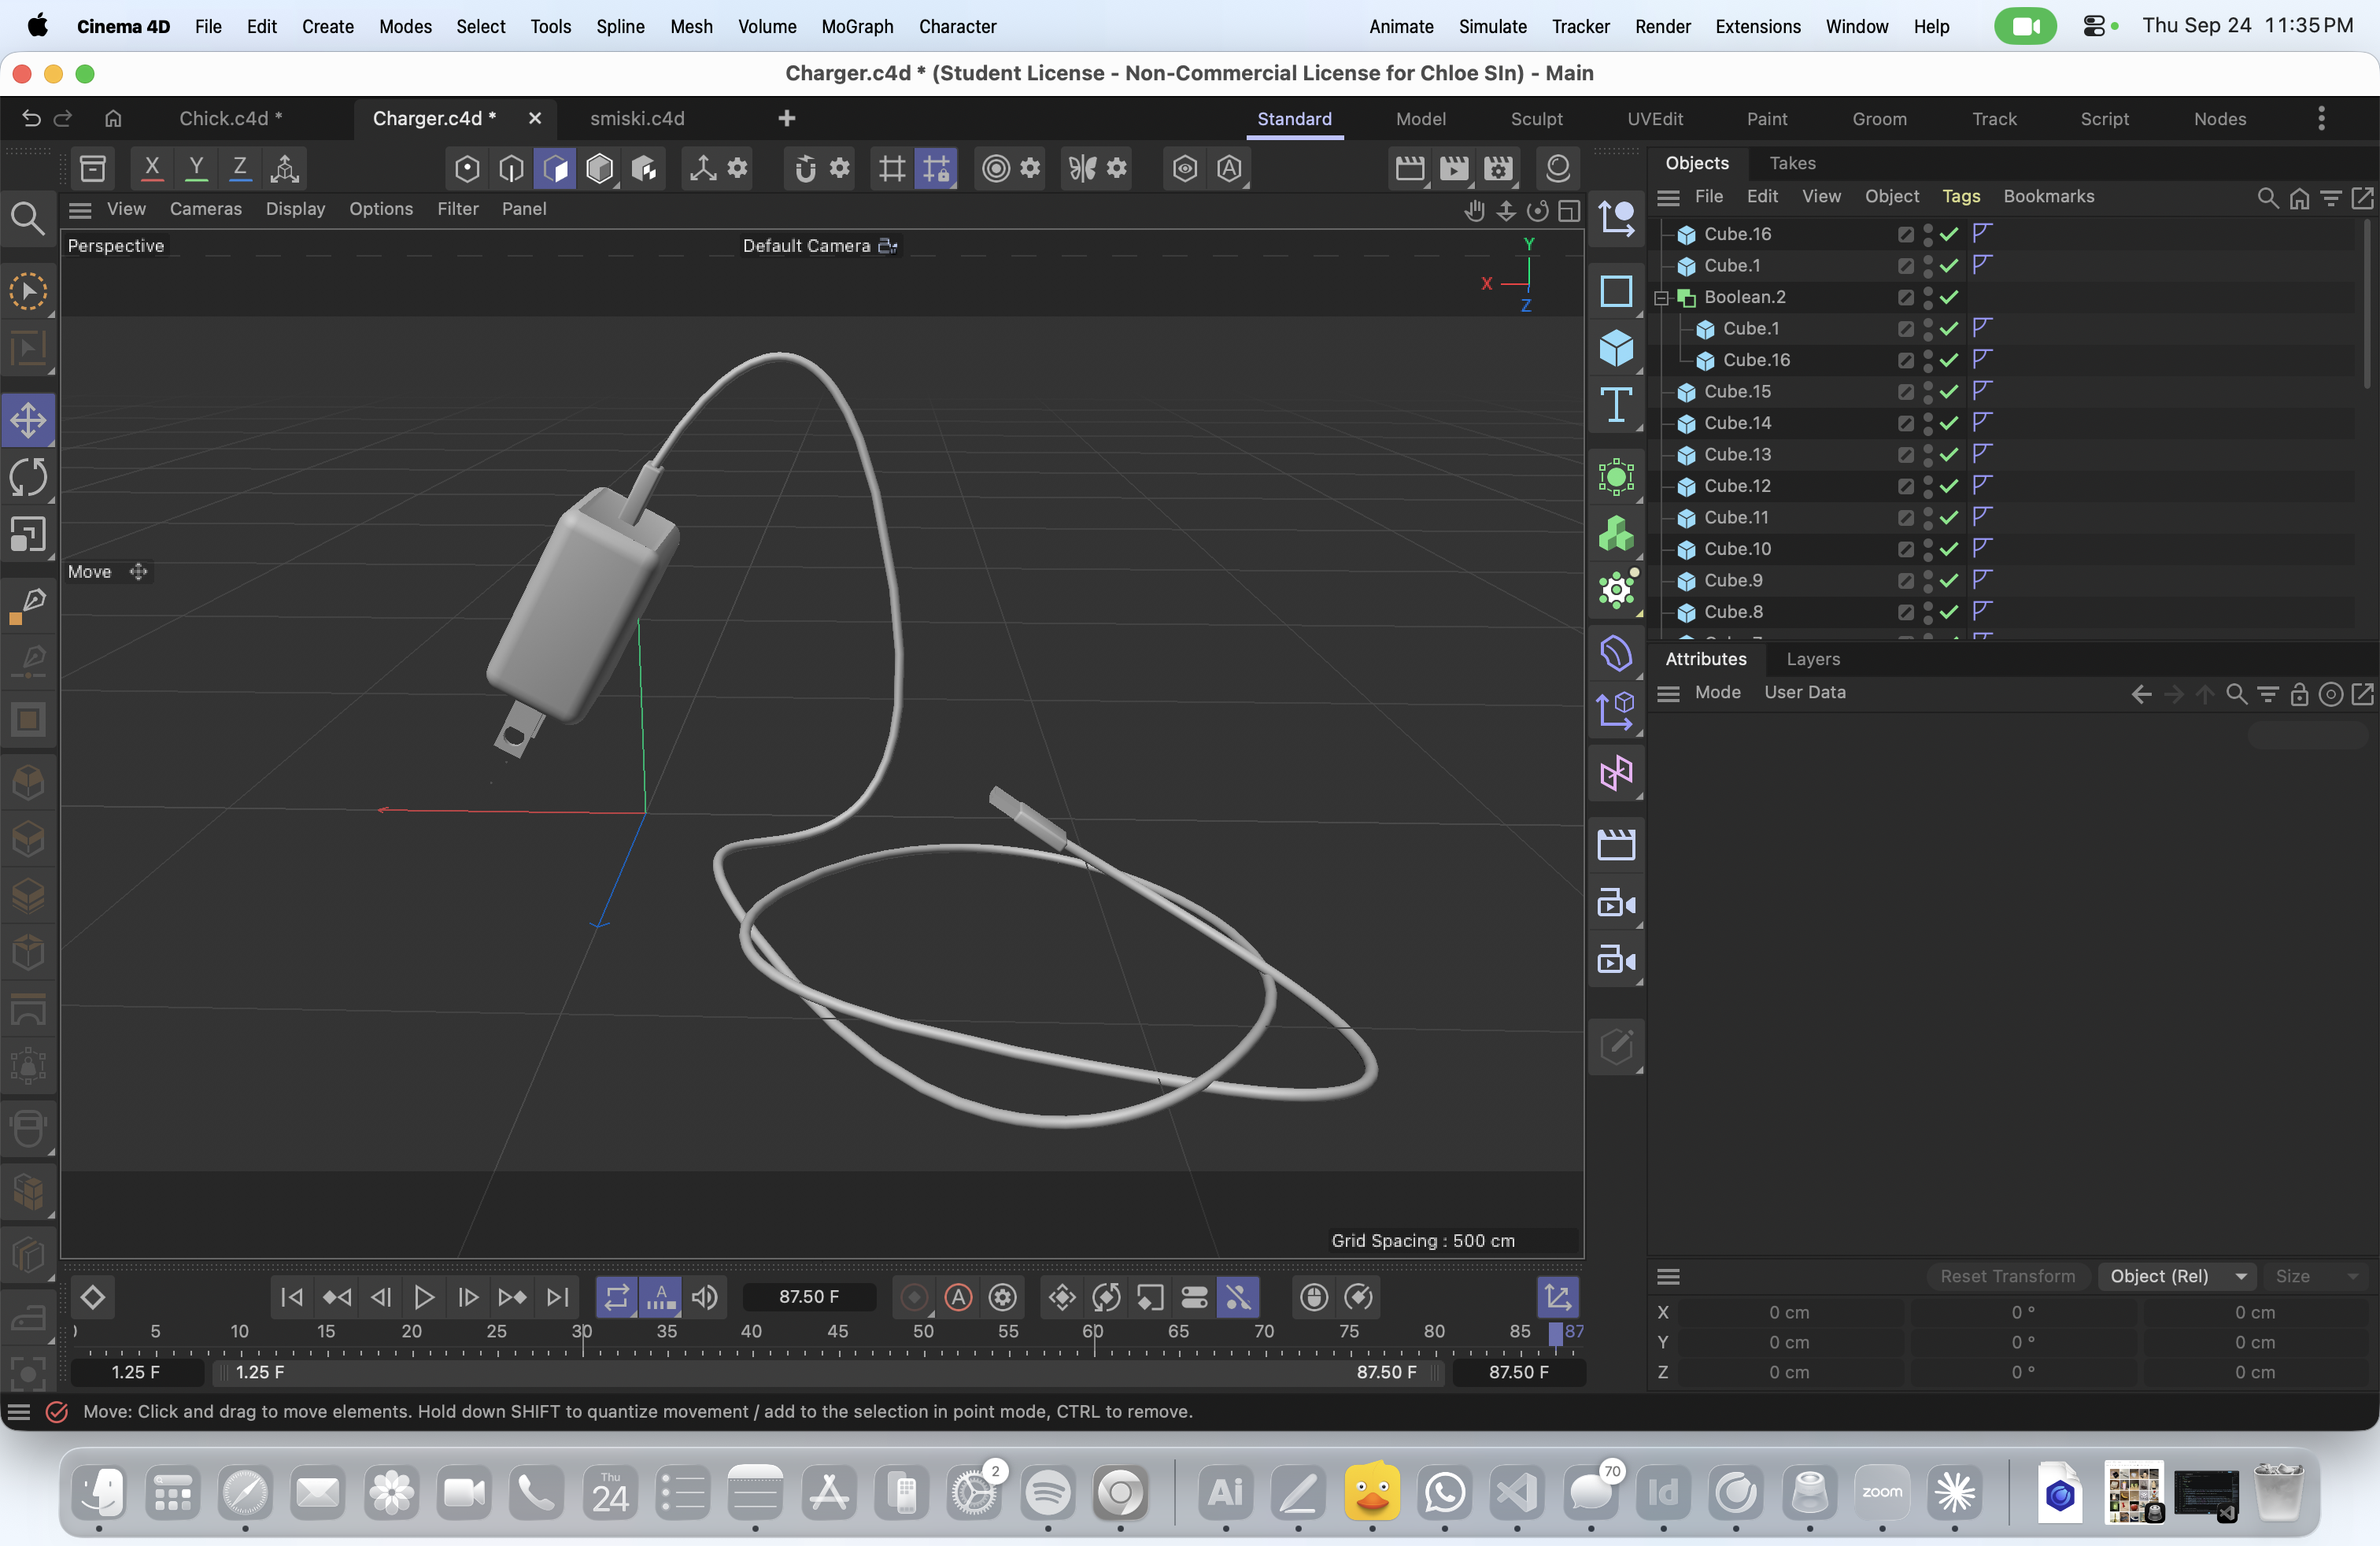Screen dimensions: 2380x1546
Task: Click the Reset Transform button
Action: [x=2008, y=1276]
